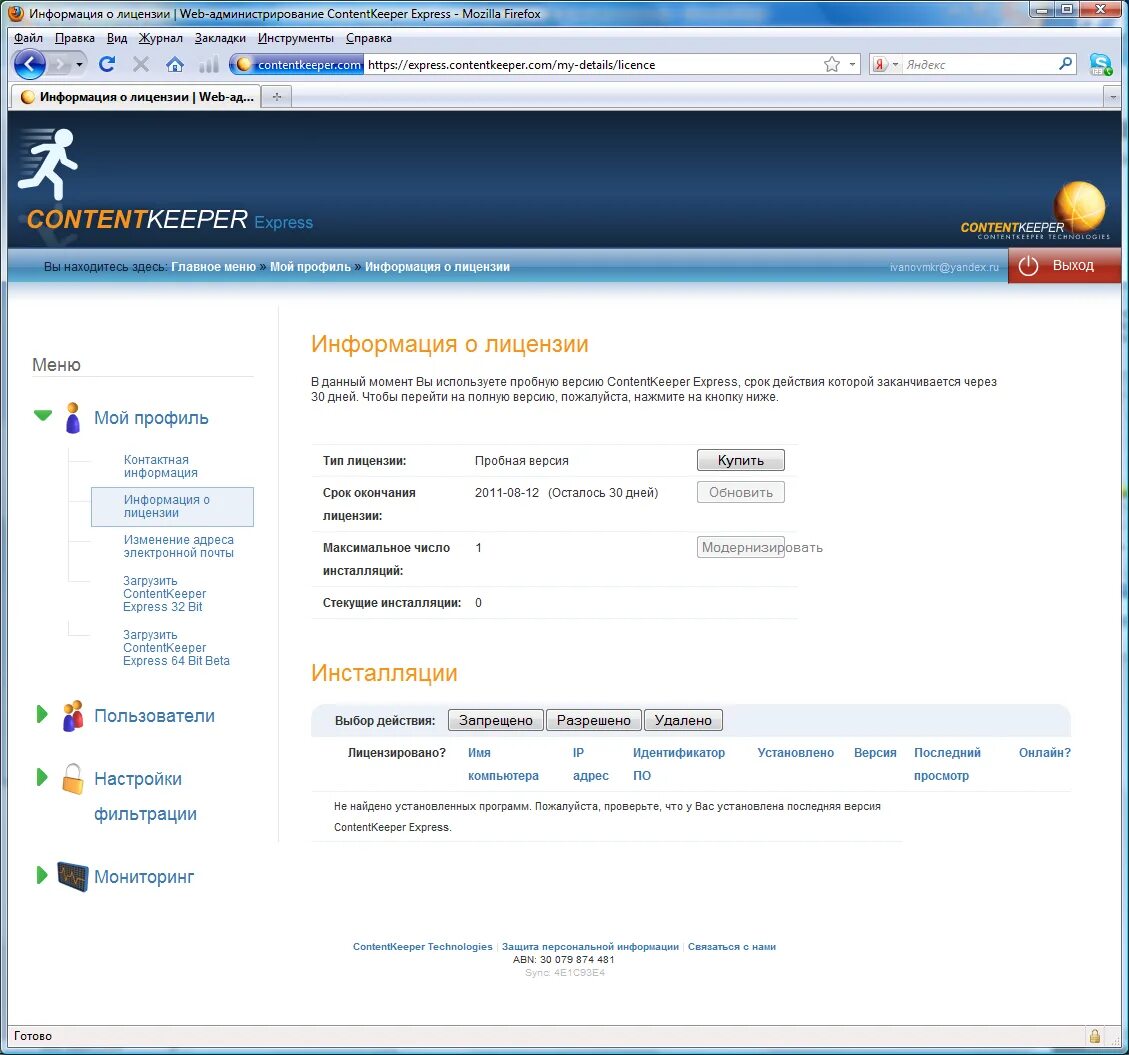
Task: Expand the Мониторинг section arrow
Action: coord(42,875)
